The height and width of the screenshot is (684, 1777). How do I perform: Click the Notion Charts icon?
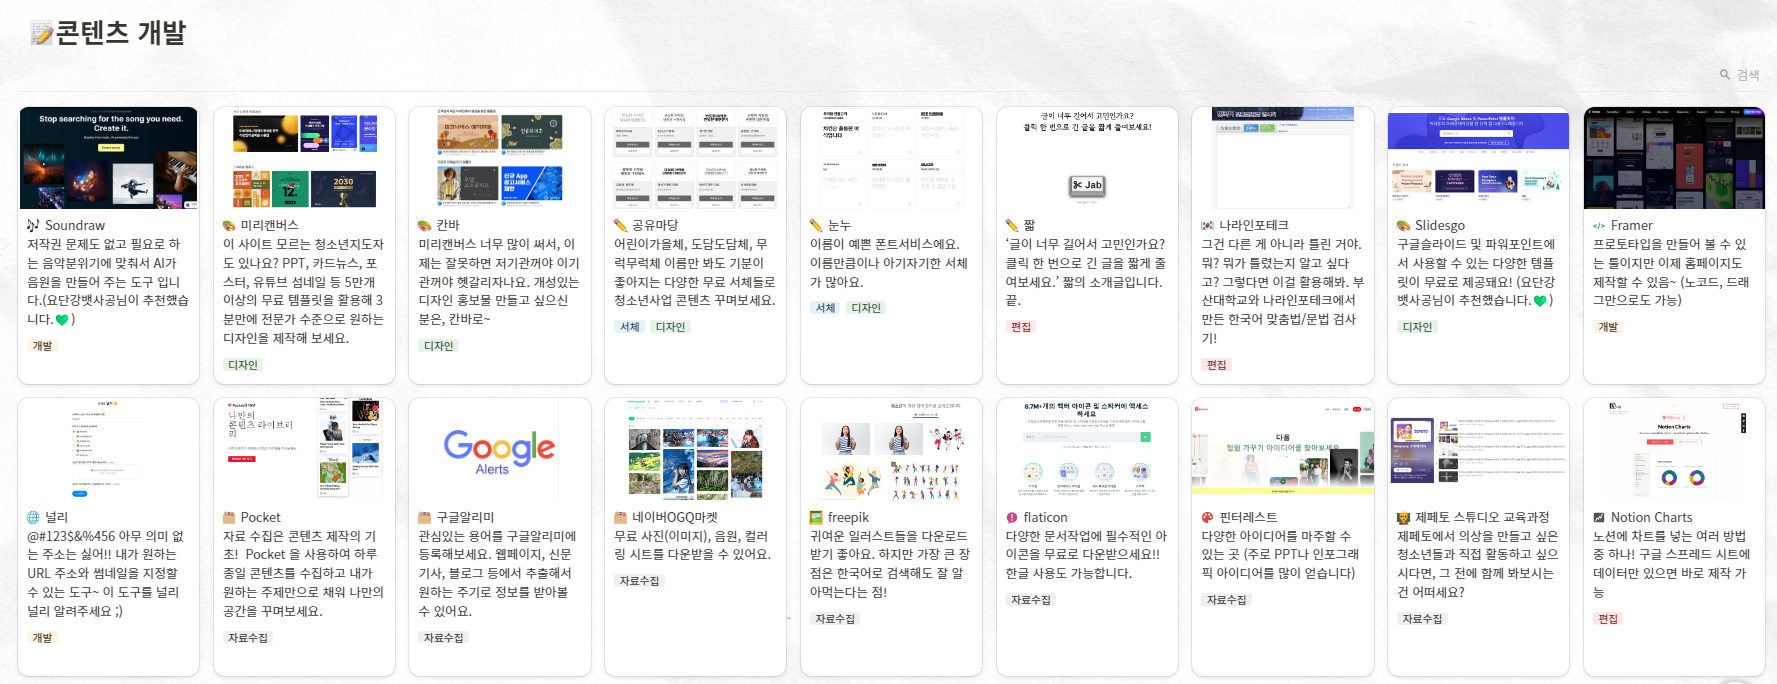pos(1599,518)
